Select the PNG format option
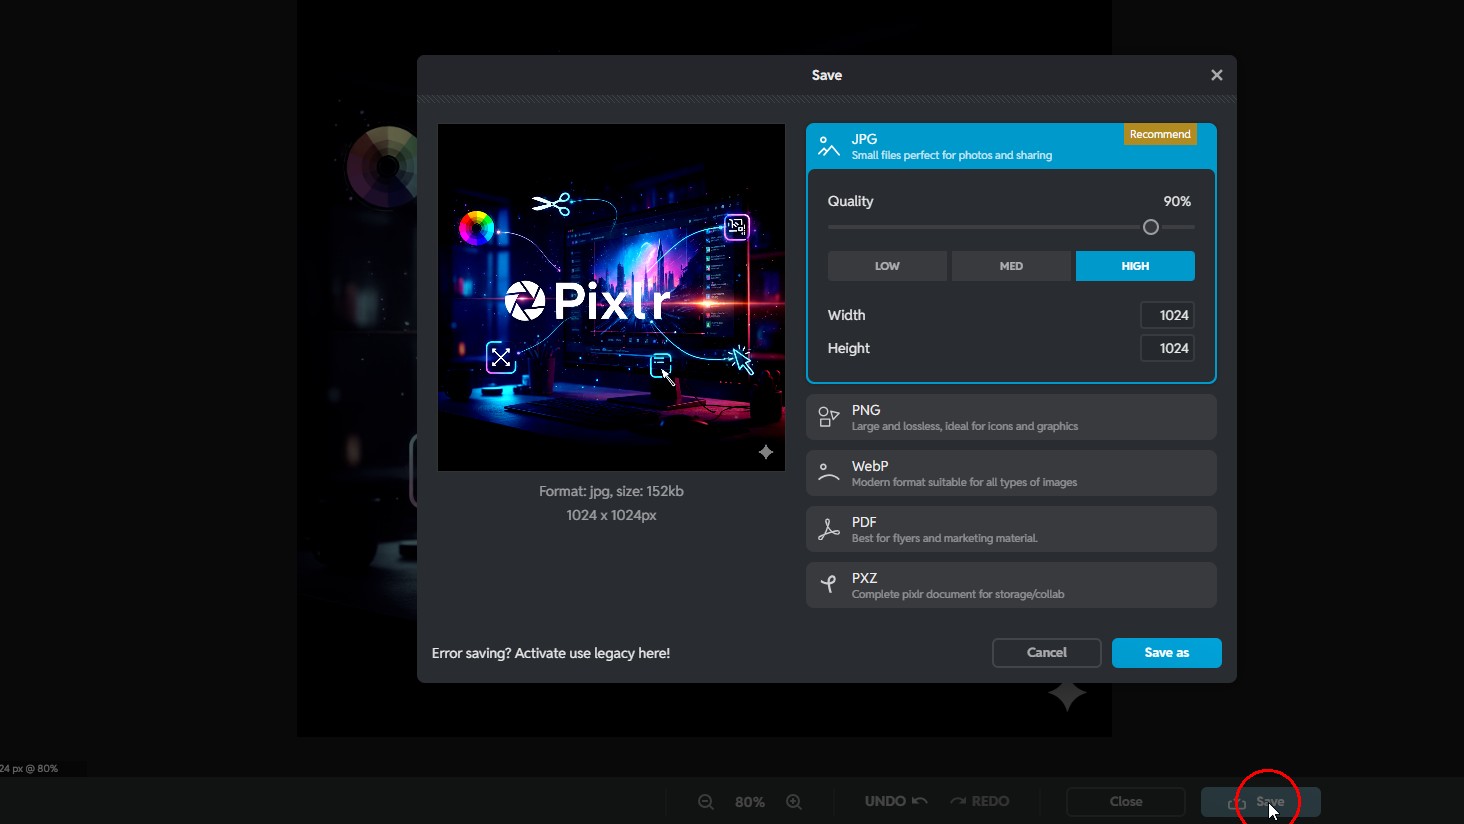Image resolution: width=1464 pixels, height=824 pixels. (1011, 417)
